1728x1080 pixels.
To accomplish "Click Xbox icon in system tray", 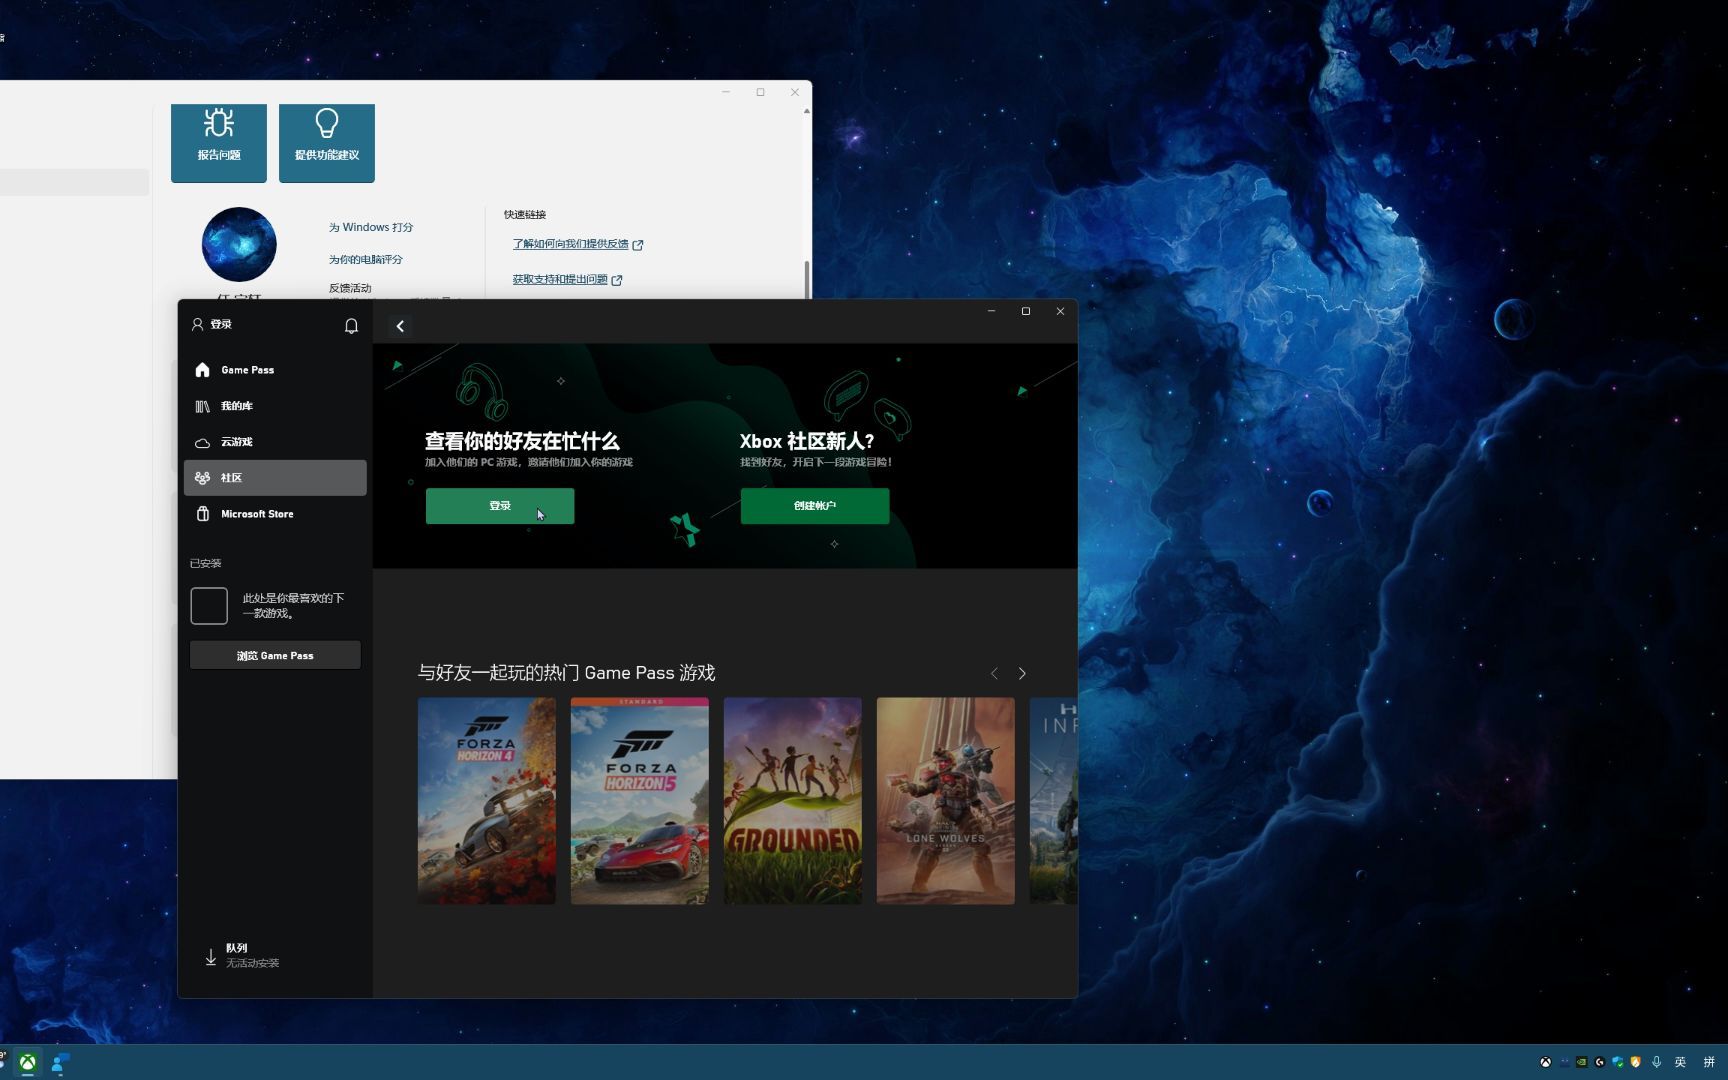I will click(1545, 1062).
